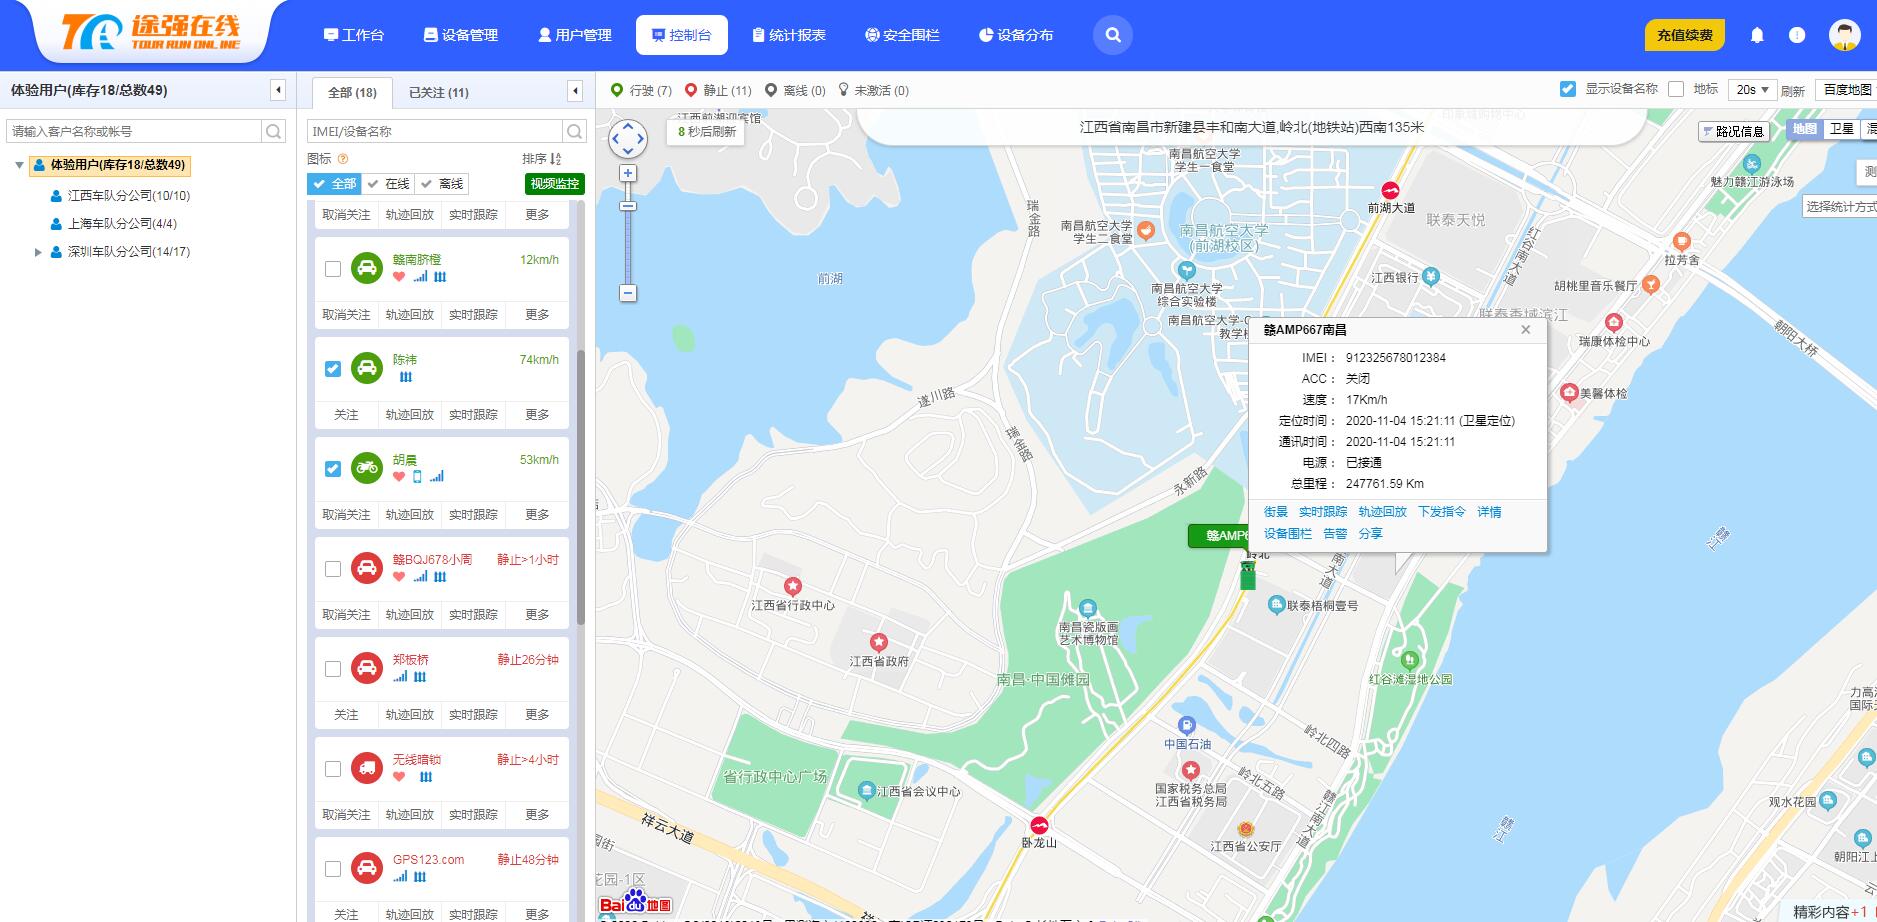Expand the 深圳车队分公司 tree node
This screenshot has width=1877, height=922.
tap(38, 251)
